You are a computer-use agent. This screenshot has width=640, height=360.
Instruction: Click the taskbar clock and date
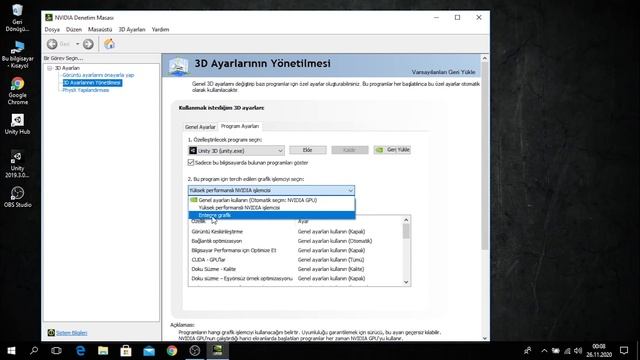pos(599,351)
